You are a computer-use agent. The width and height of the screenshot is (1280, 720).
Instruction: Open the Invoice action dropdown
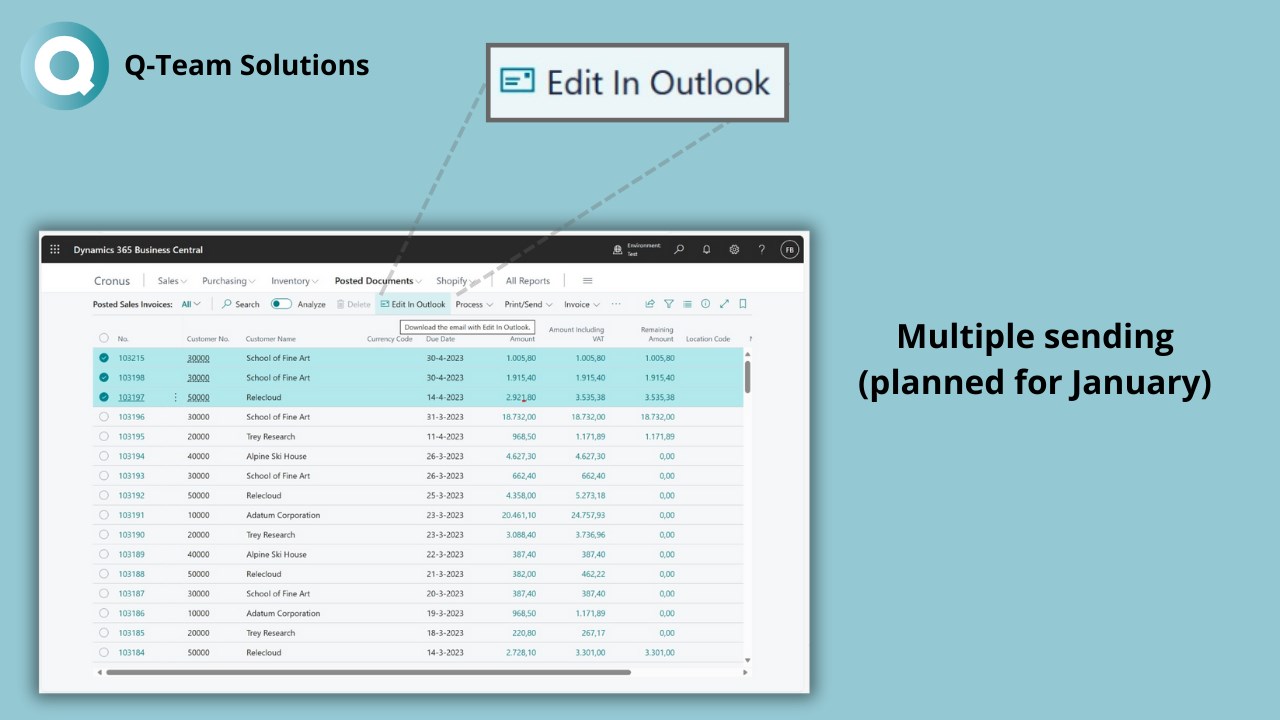tap(582, 304)
